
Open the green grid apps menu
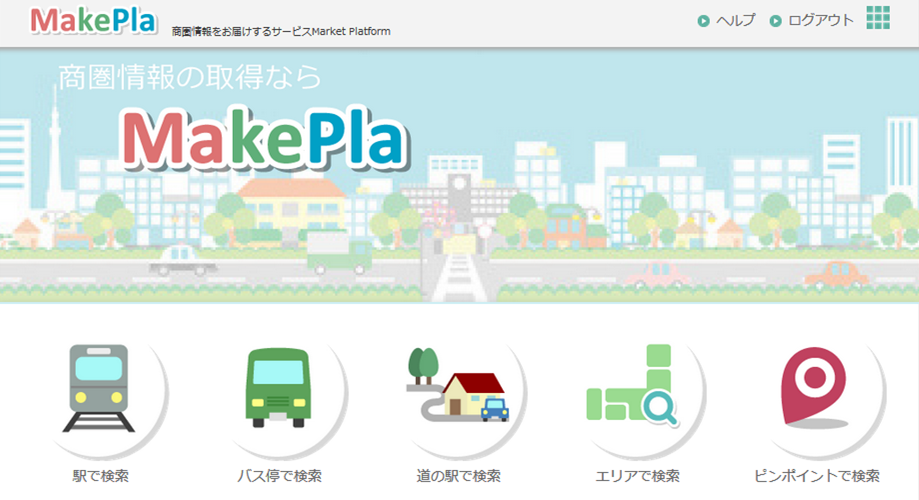point(878,18)
